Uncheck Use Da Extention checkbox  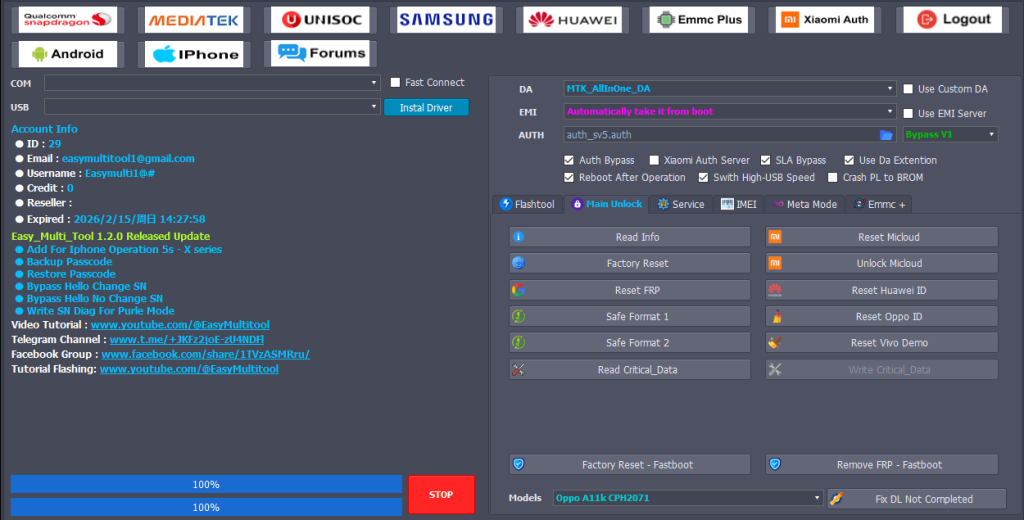(x=849, y=160)
